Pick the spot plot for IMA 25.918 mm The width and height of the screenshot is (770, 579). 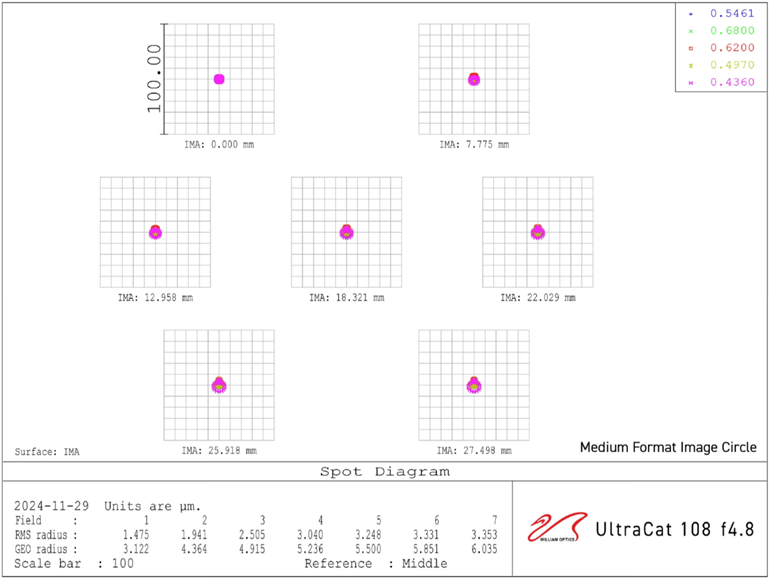tap(219, 384)
